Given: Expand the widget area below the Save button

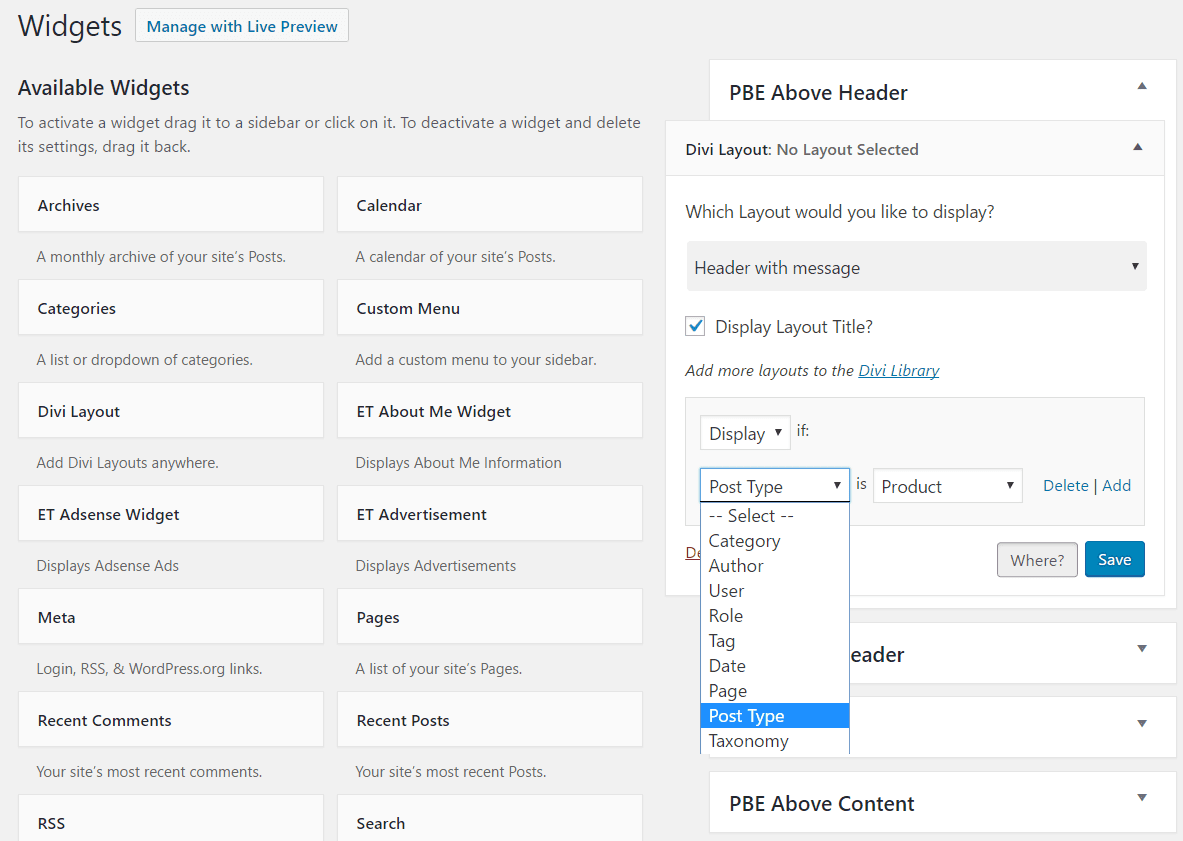Looking at the screenshot, I should (1142, 648).
